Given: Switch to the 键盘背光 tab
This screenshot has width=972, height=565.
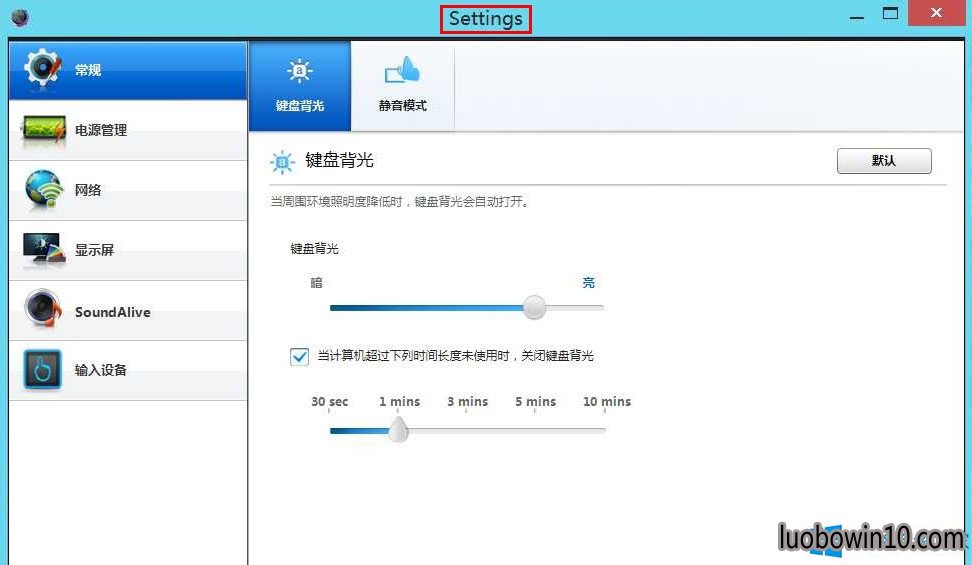Looking at the screenshot, I should click(x=300, y=86).
